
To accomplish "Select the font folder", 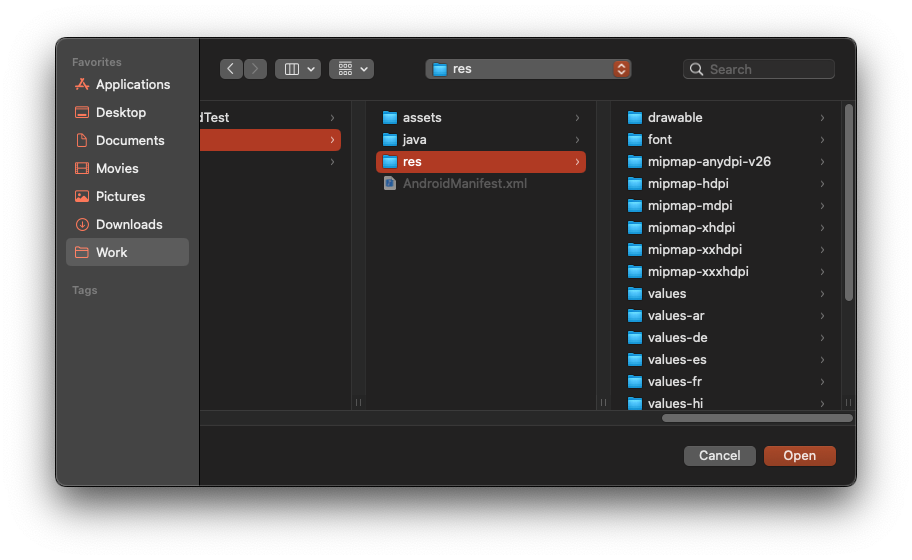I will 727,140.
